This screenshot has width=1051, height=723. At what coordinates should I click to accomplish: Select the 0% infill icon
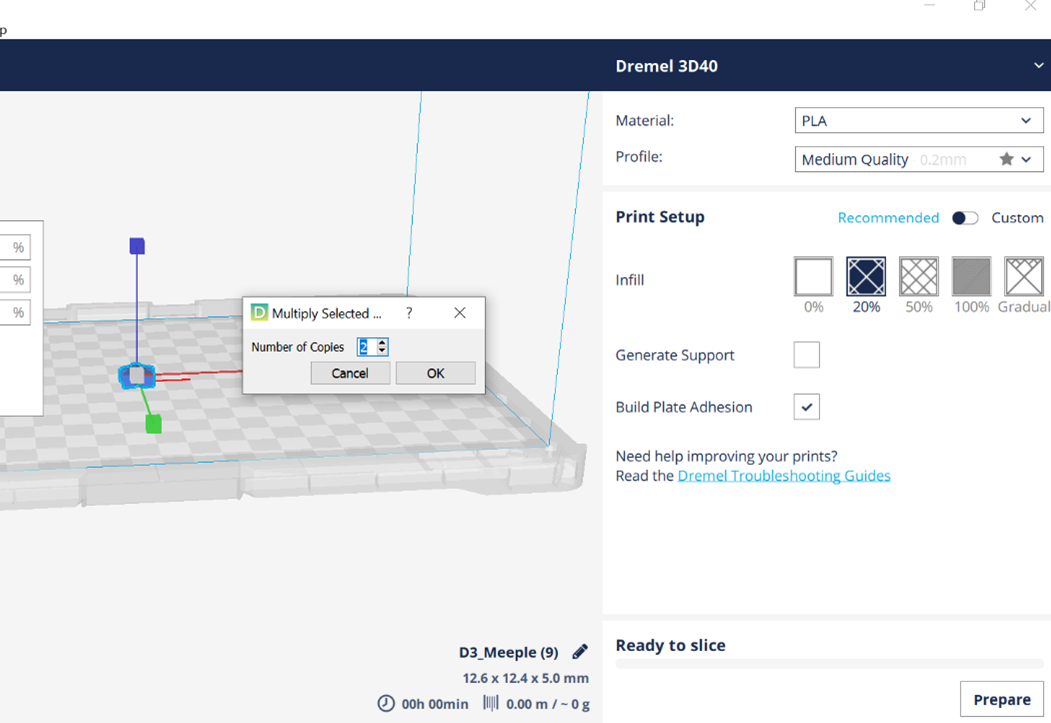click(813, 276)
